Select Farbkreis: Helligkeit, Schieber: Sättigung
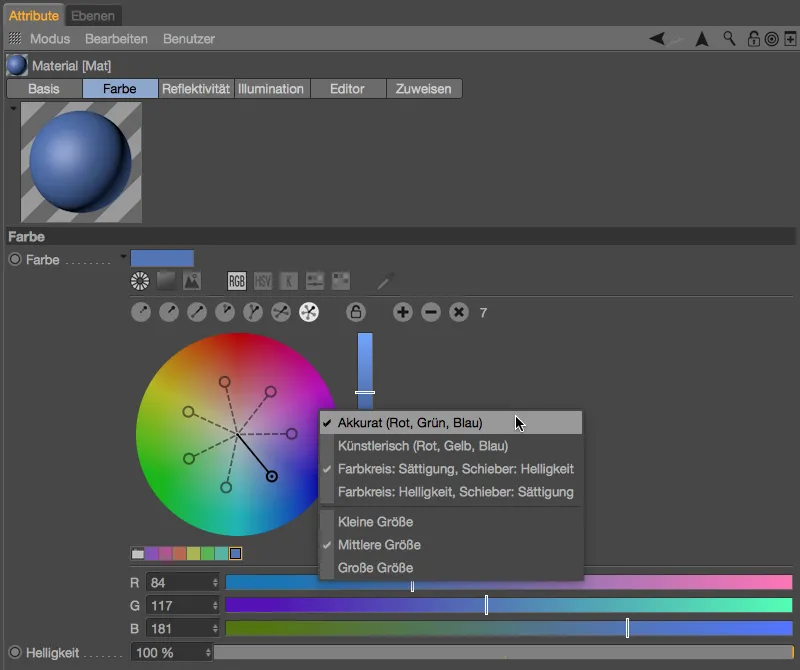Image resolution: width=800 pixels, height=670 pixels. click(x=451, y=492)
